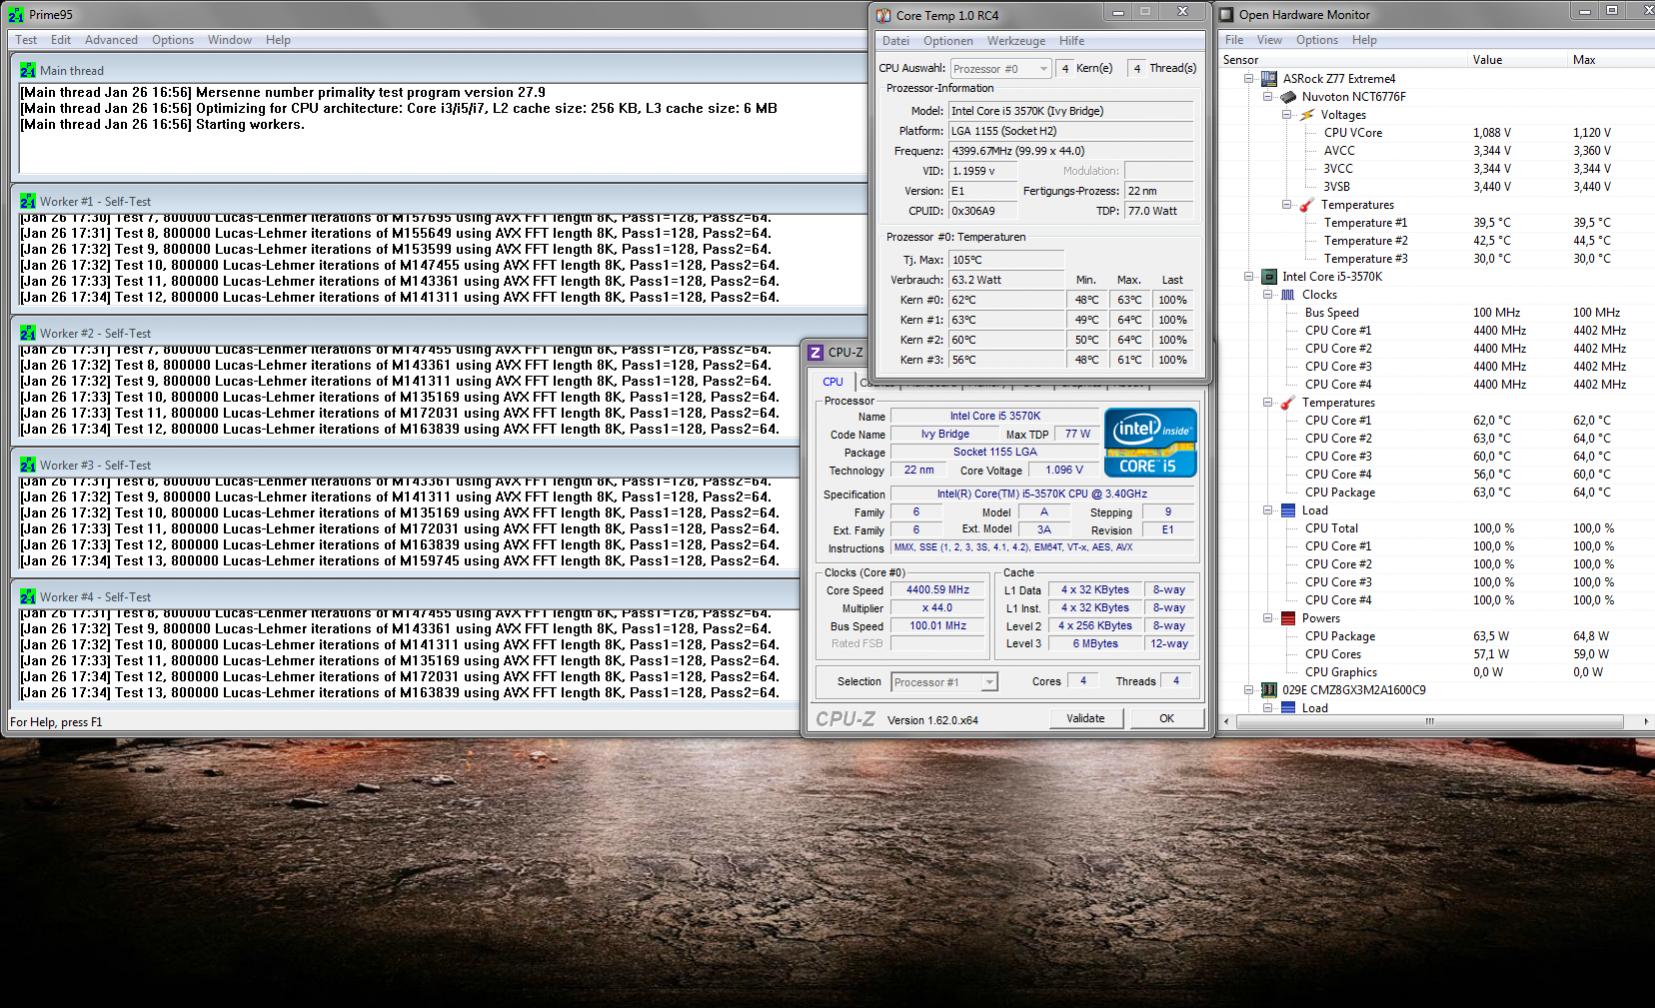The image size is (1655, 1008).
Task: Open the Test menu in Prime95
Action: click(26, 40)
